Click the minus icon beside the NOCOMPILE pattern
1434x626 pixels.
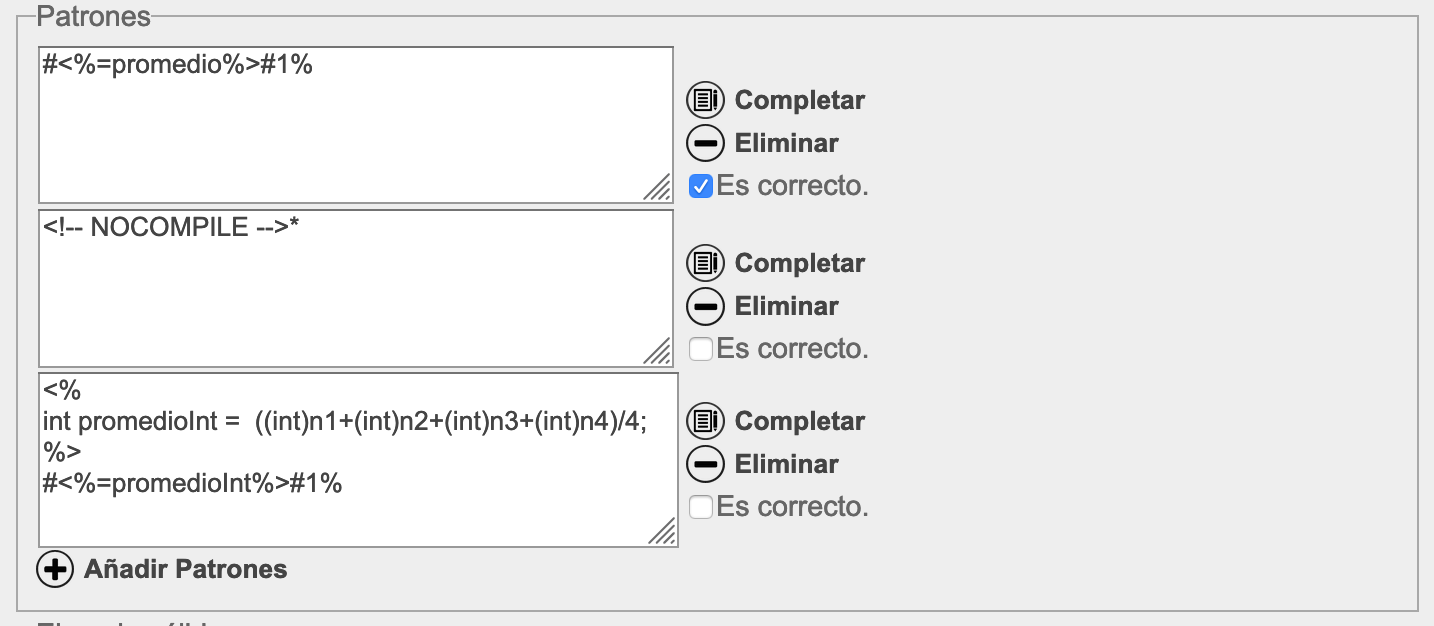pyautogui.click(x=705, y=306)
